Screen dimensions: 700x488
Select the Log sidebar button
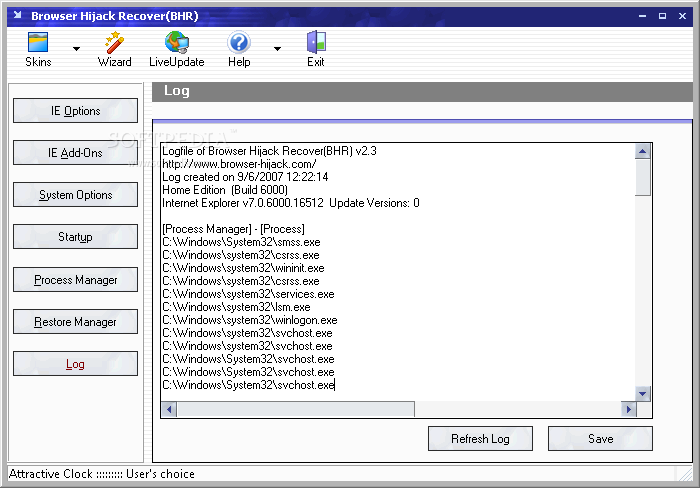click(75, 364)
